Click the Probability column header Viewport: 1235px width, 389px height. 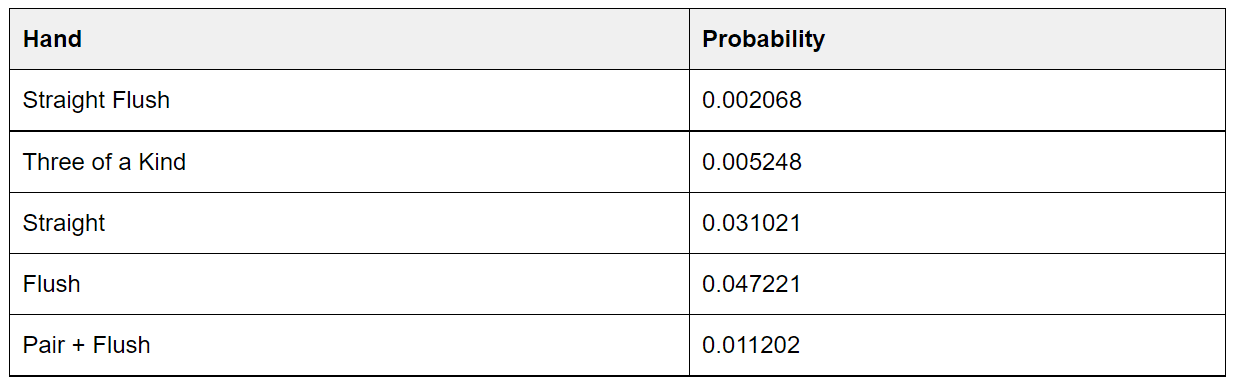[957, 39]
